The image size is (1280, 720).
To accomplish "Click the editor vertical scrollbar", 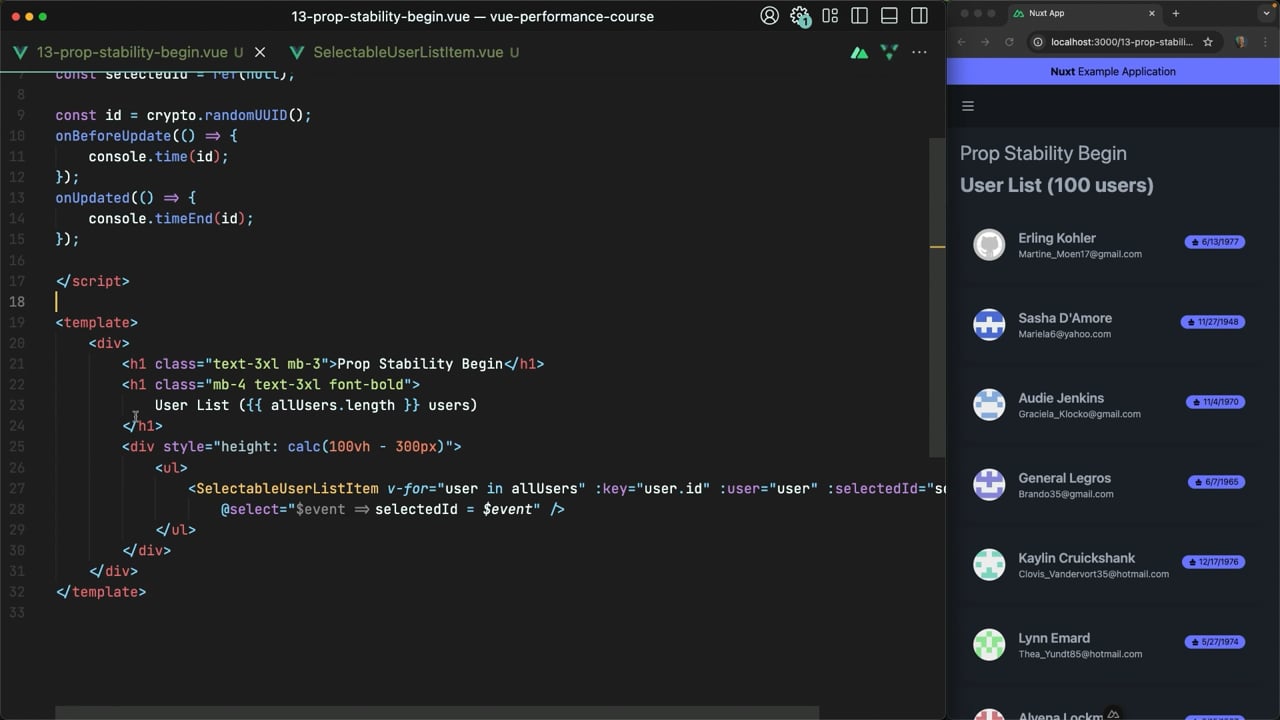I will tap(937, 297).
